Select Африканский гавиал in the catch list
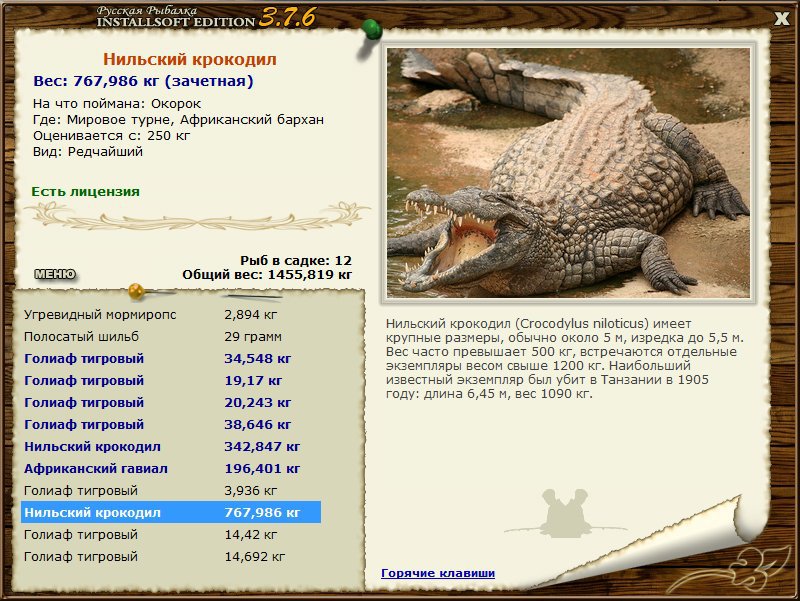 [x=96, y=468]
